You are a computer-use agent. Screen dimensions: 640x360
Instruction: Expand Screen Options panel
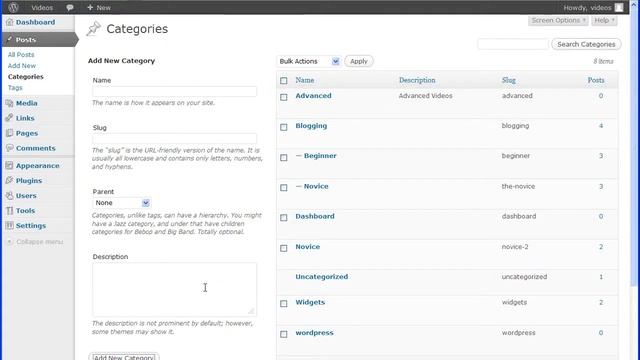point(558,20)
